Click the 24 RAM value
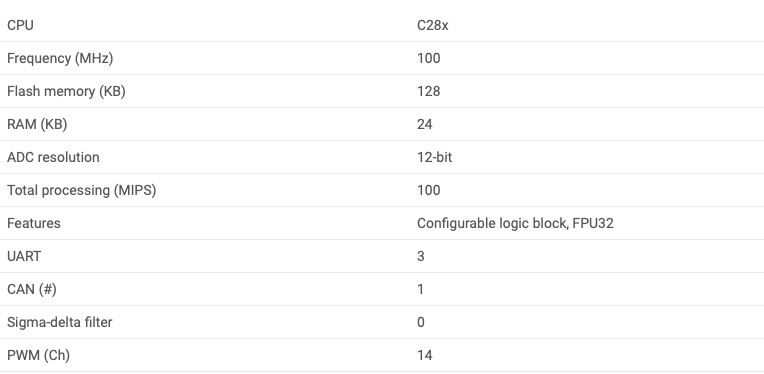The width and height of the screenshot is (764, 374). [x=424, y=125]
